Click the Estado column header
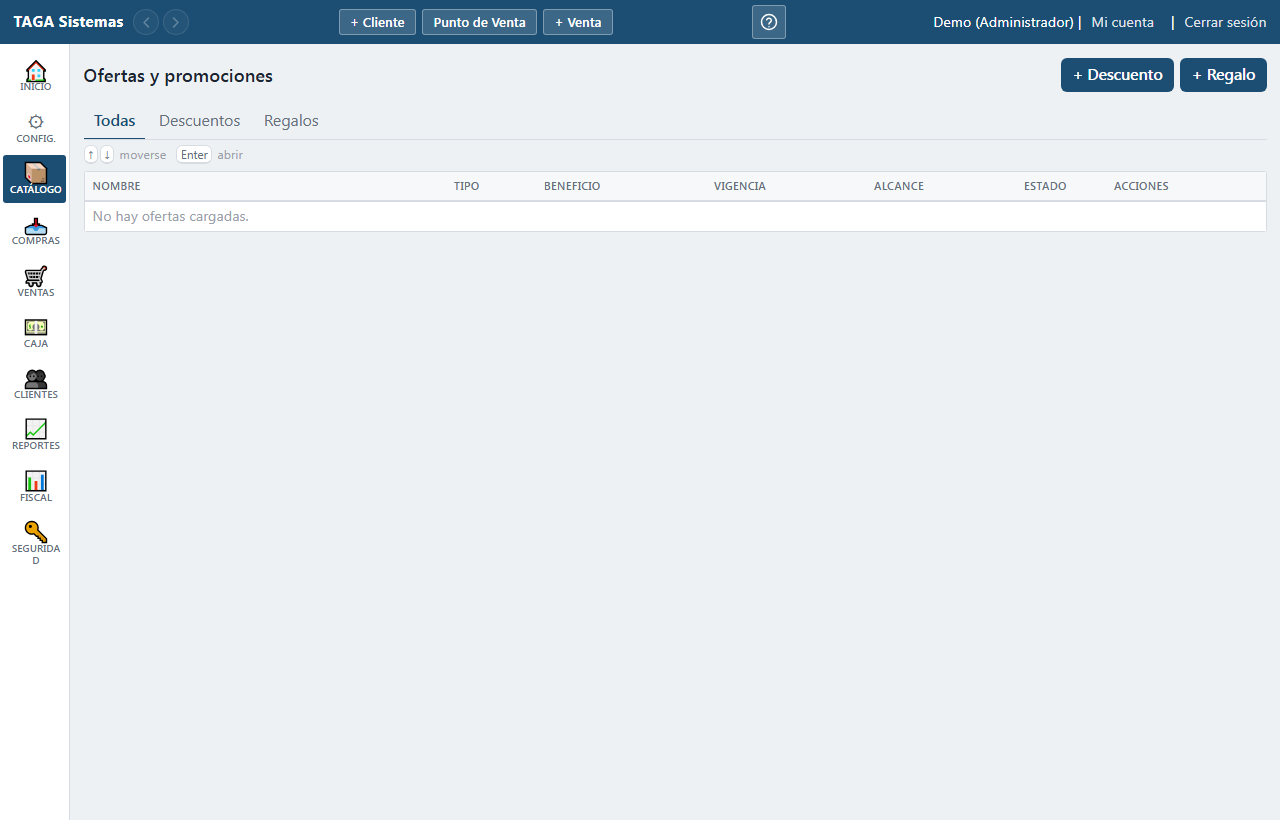The width and height of the screenshot is (1280, 820). click(x=1045, y=186)
